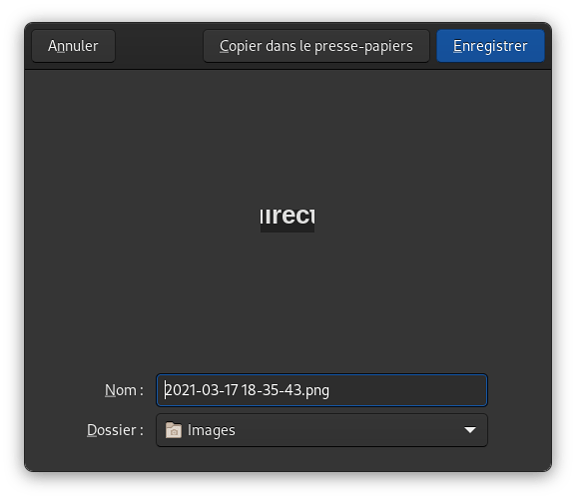
Task: Open the Dossier folder dropdown
Action: click(322, 430)
